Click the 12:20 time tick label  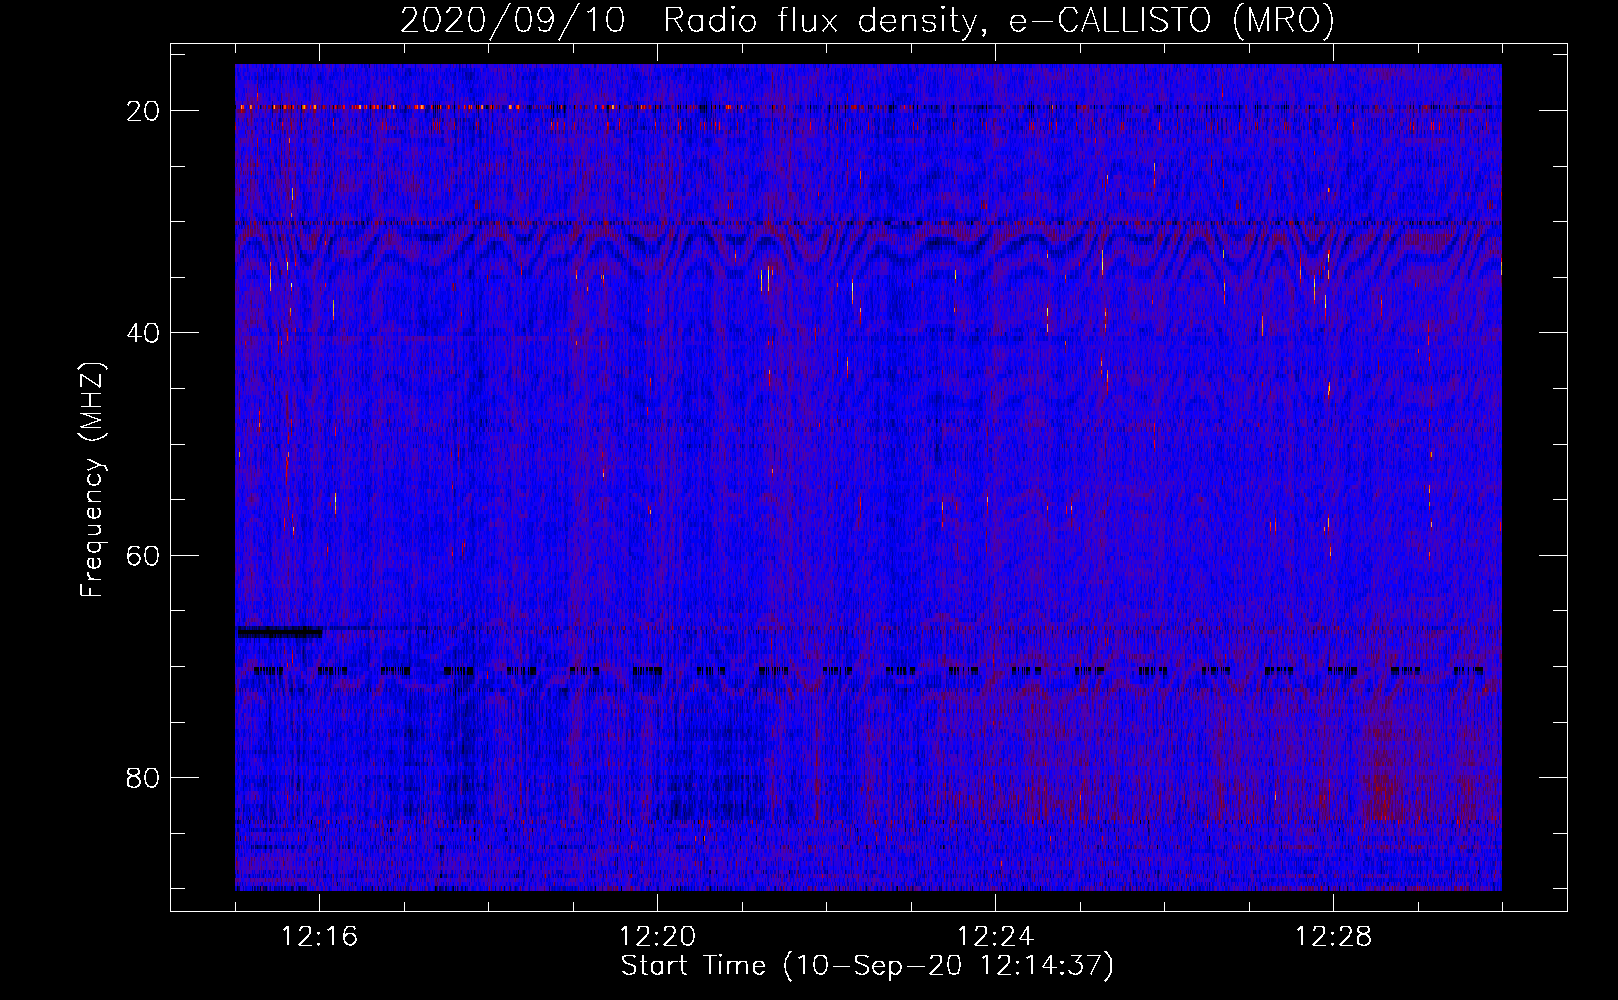pyautogui.click(x=657, y=937)
